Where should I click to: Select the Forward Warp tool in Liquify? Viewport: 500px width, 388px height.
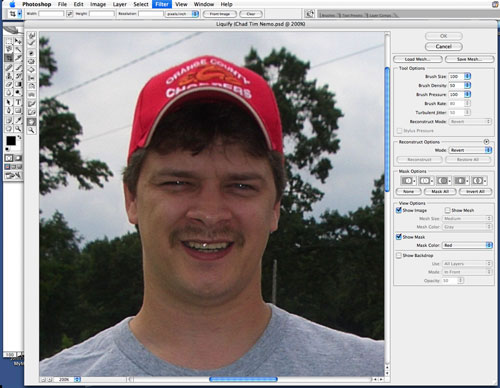click(x=31, y=36)
